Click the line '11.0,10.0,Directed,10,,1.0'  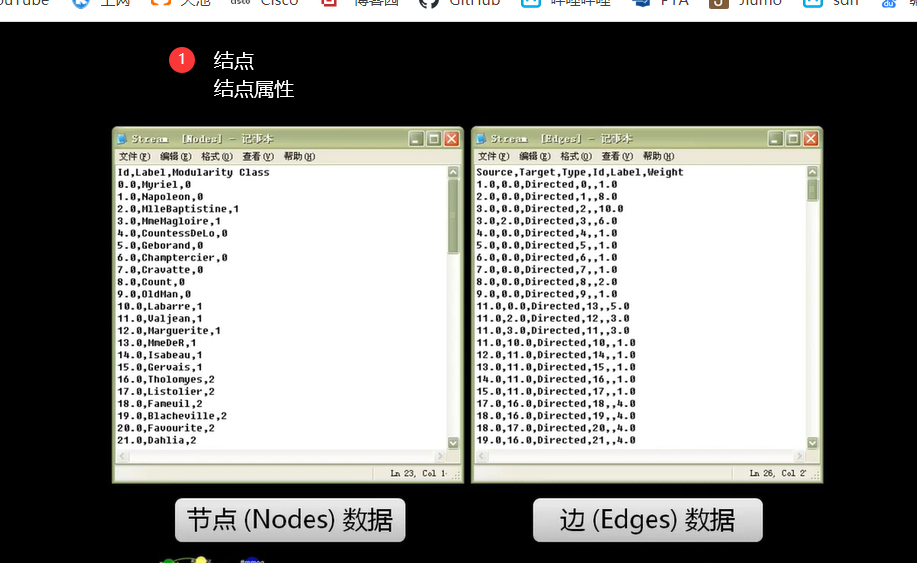tap(556, 343)
